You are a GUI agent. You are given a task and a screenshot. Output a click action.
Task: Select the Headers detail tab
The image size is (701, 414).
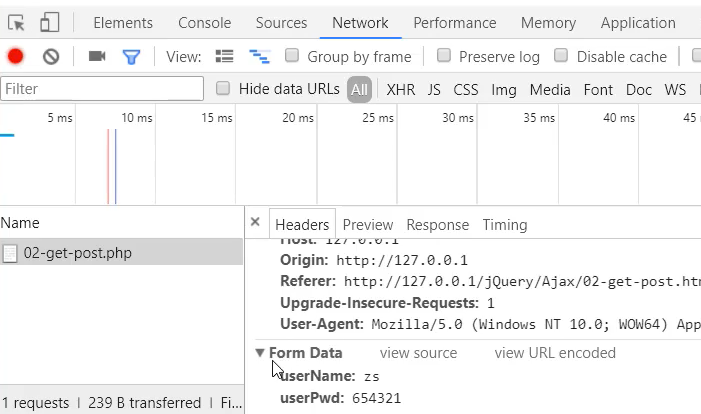302,224
